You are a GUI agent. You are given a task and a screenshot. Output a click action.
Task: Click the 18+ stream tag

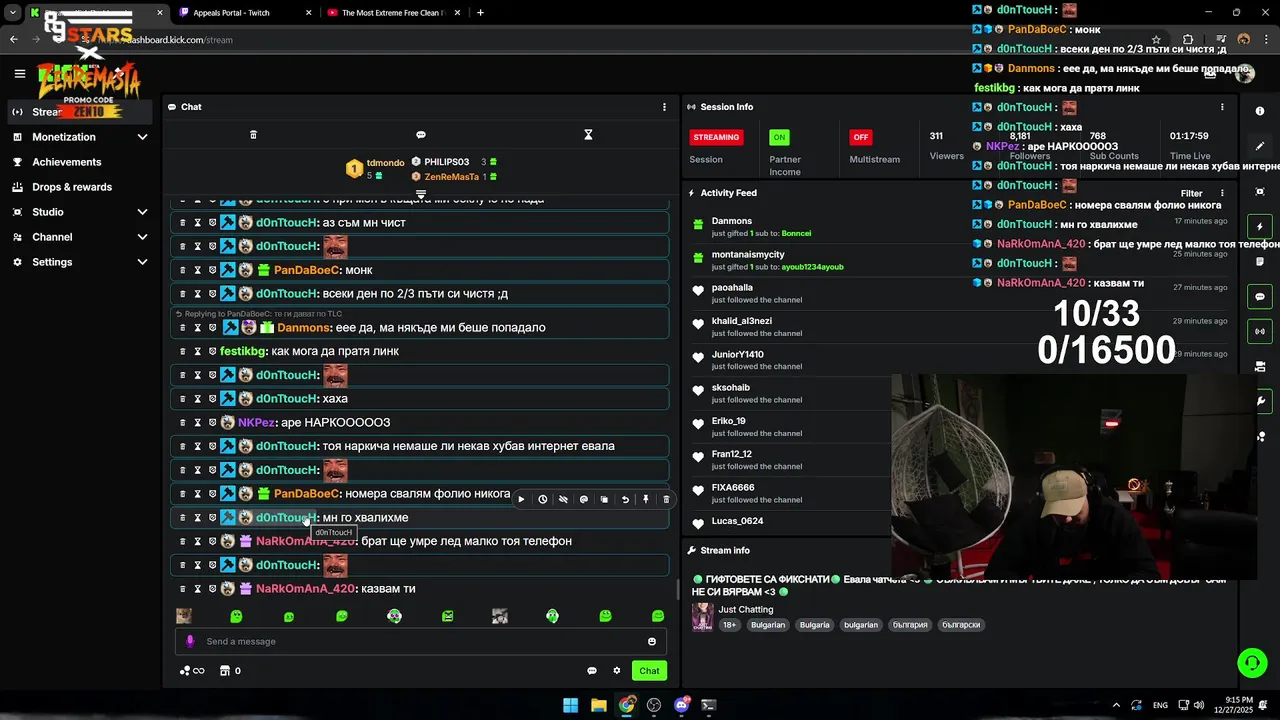(x=730, y=625)
